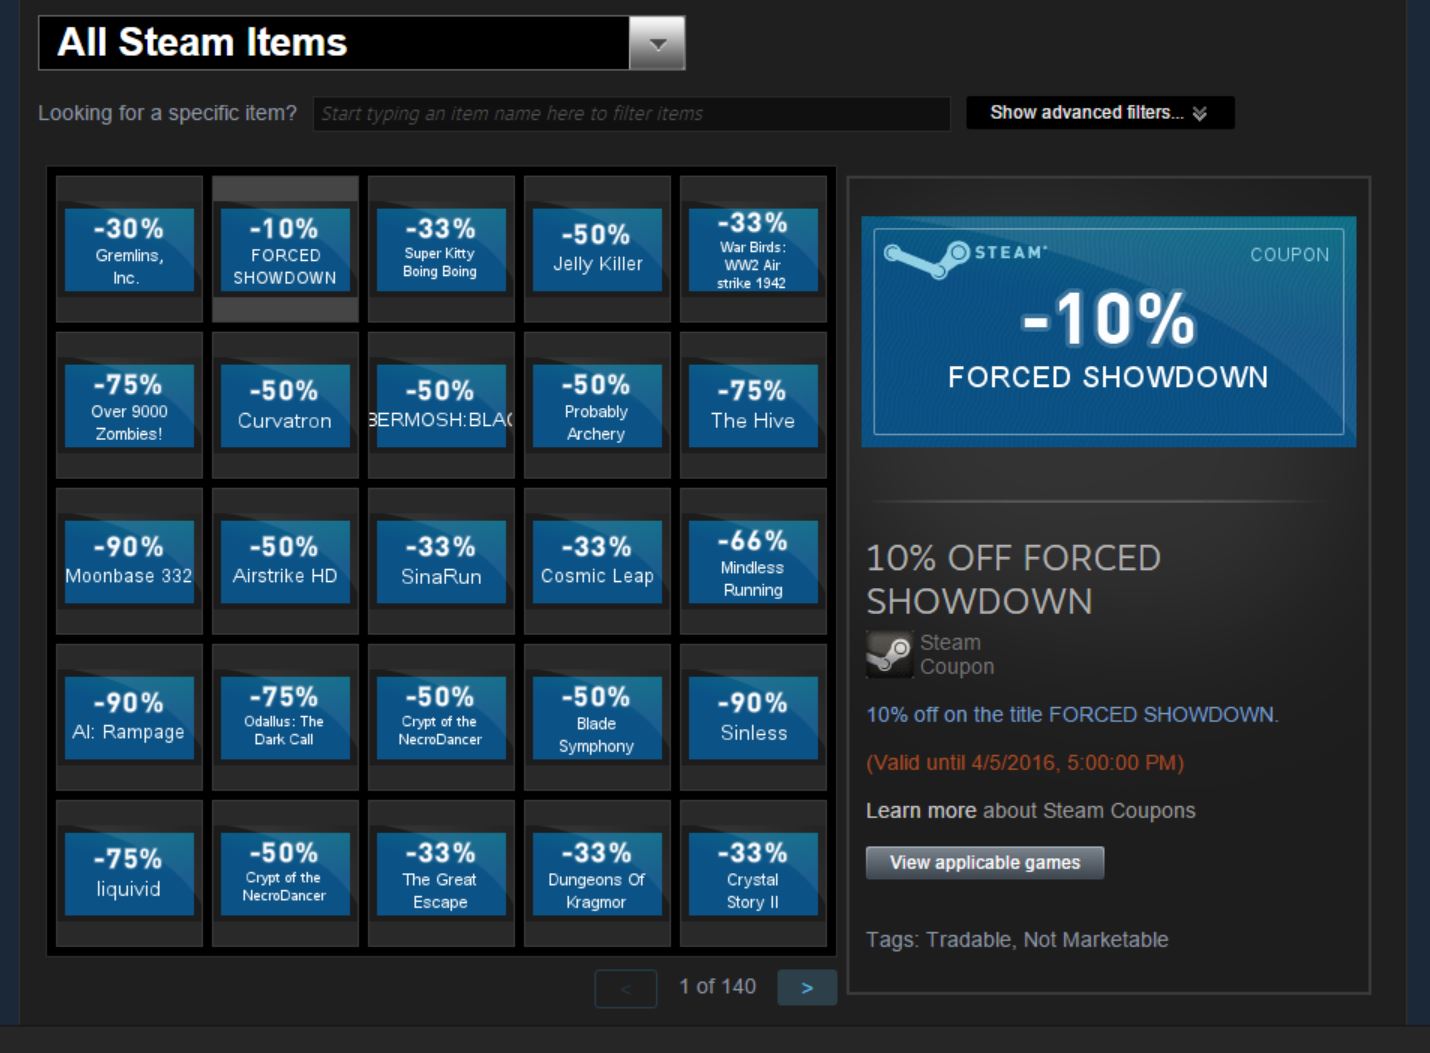Choose the Mindless Running -66% coupon

pyautogui.click(x=753, y=562)
